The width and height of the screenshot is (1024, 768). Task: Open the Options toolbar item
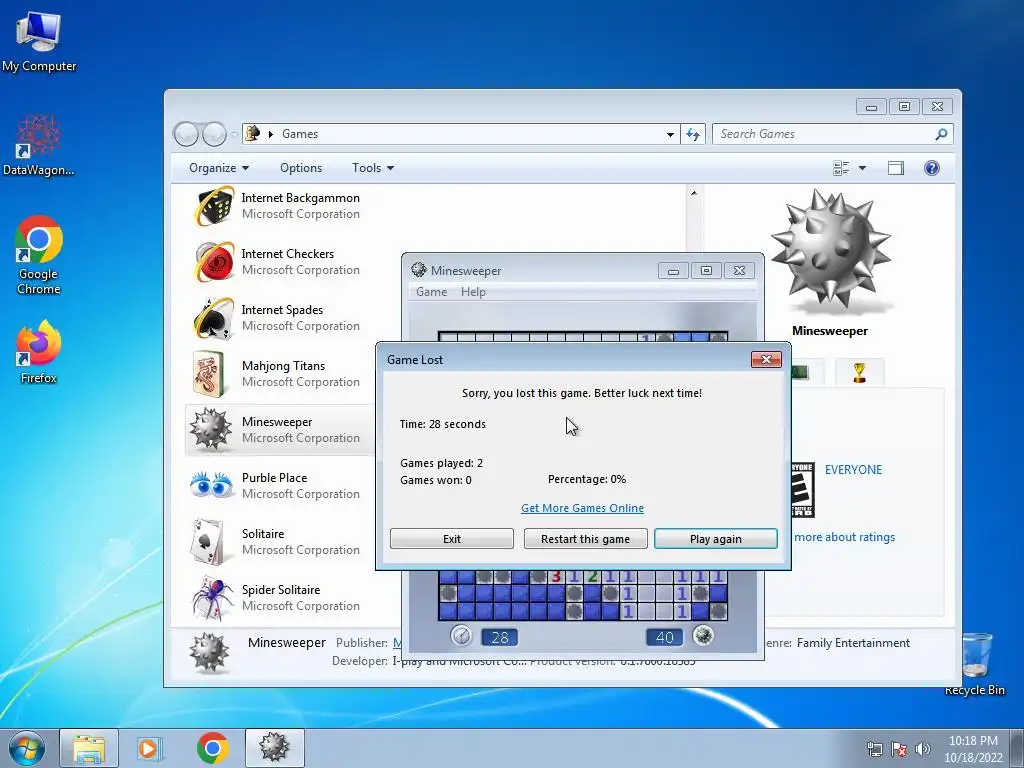(301, 168)
